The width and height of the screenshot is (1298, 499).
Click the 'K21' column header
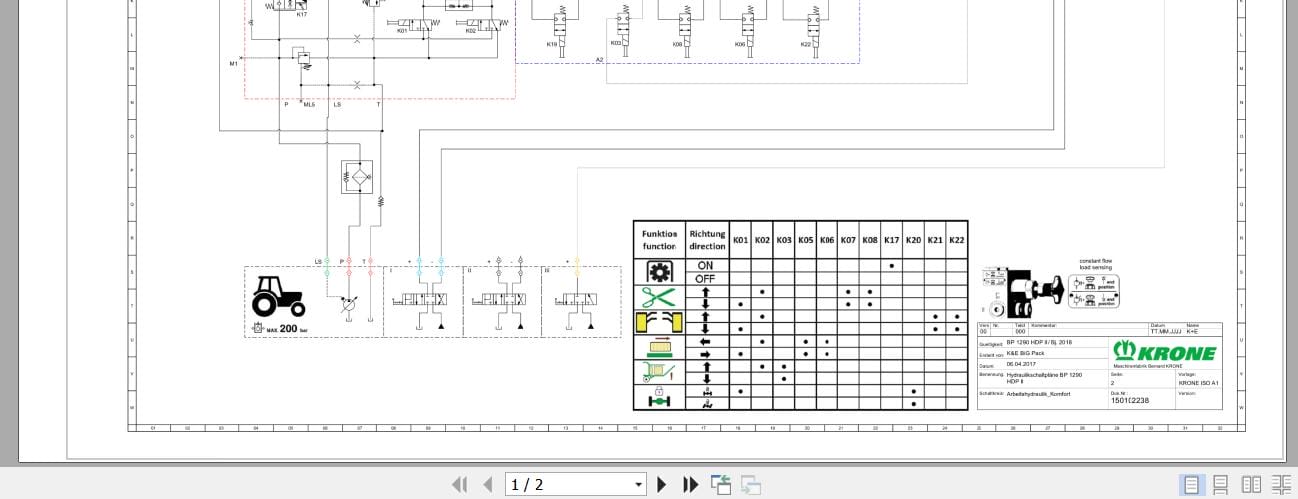click(x=935, y=240)
